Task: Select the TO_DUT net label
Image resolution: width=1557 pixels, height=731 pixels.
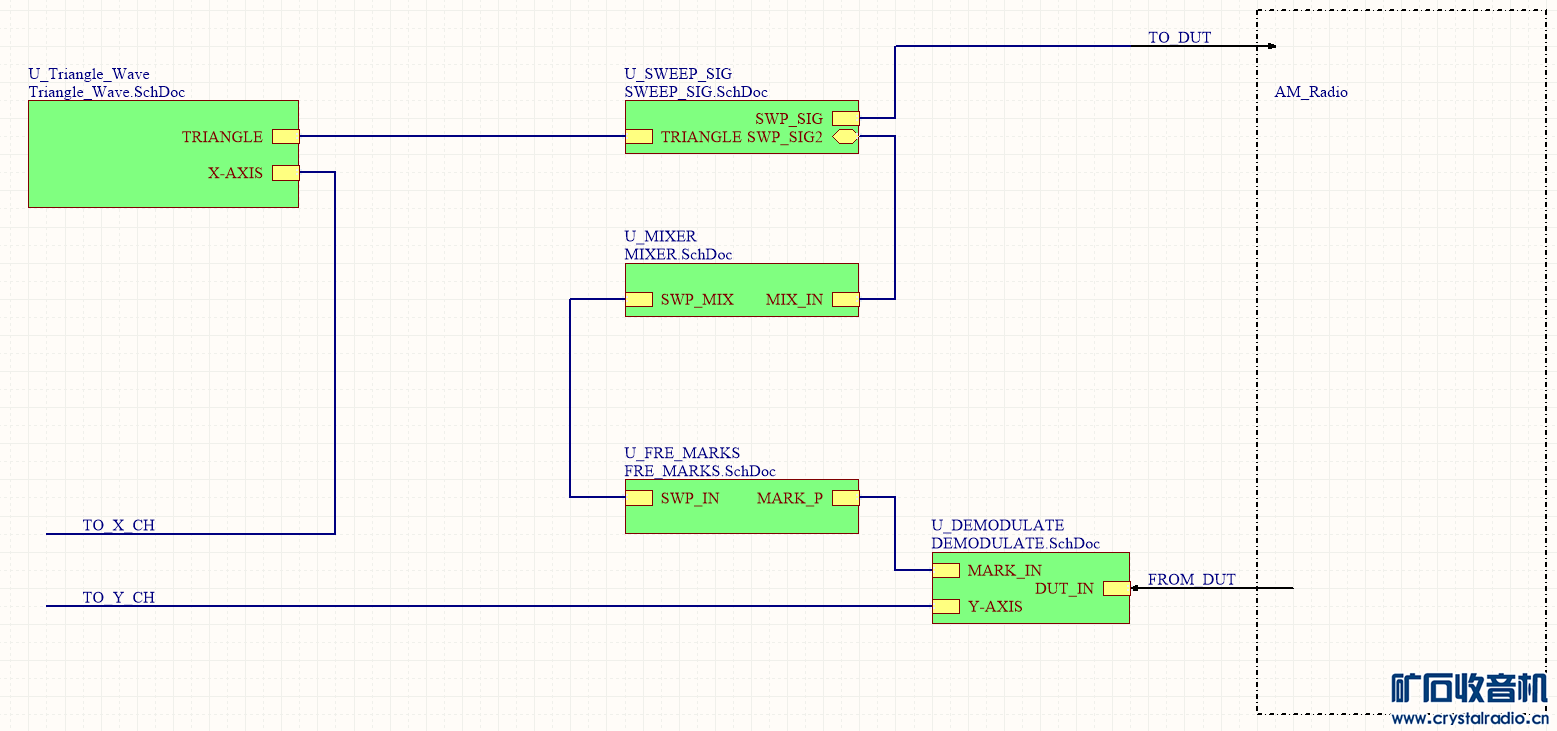Action: click(1179, 38)
